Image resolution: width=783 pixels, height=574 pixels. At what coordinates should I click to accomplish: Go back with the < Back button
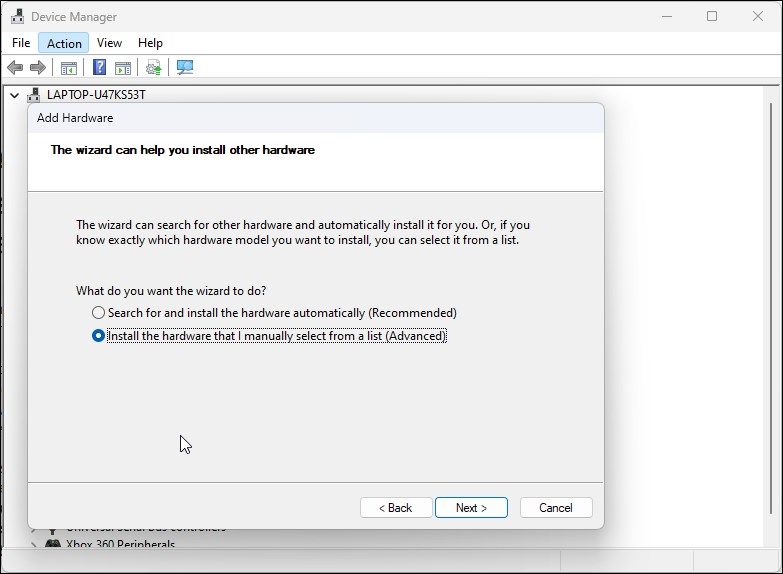(396, 508)
